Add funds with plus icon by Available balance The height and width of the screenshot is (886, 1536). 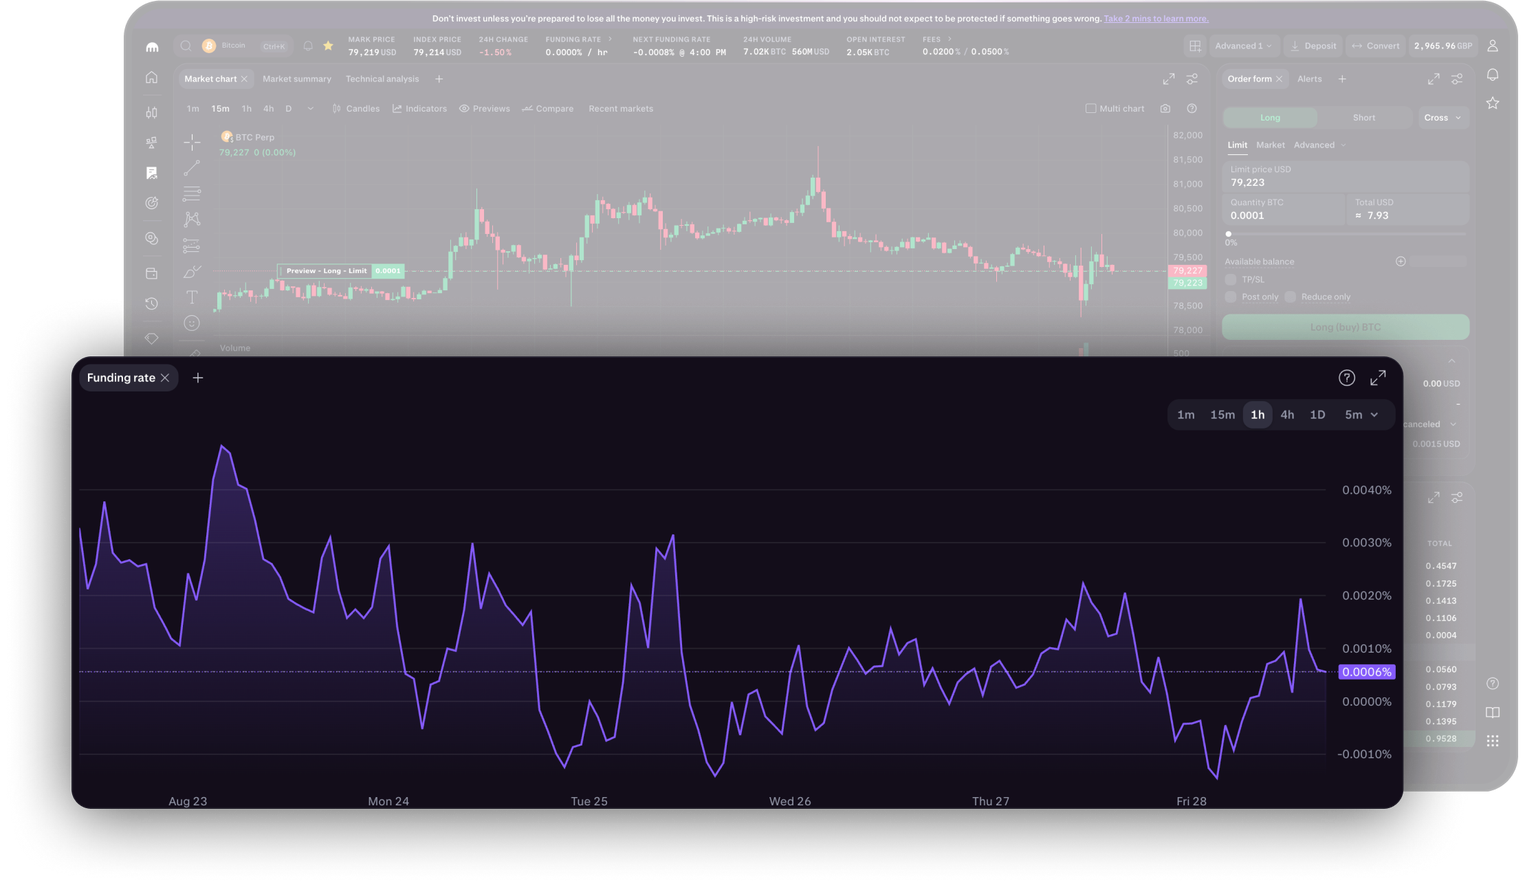(x=1401, y=262)
